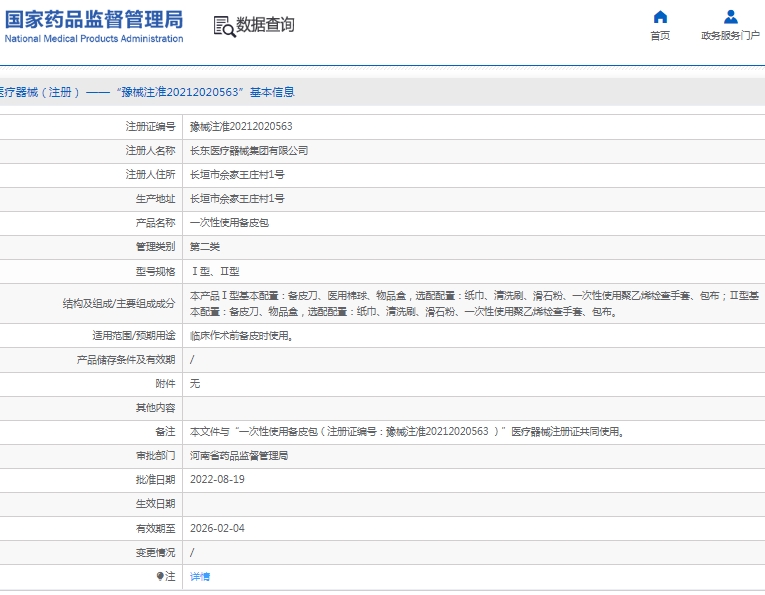Click the 国家药品监督管理局 logo
Viewport: 765px width, 595px height.
[x=94, y=20]
